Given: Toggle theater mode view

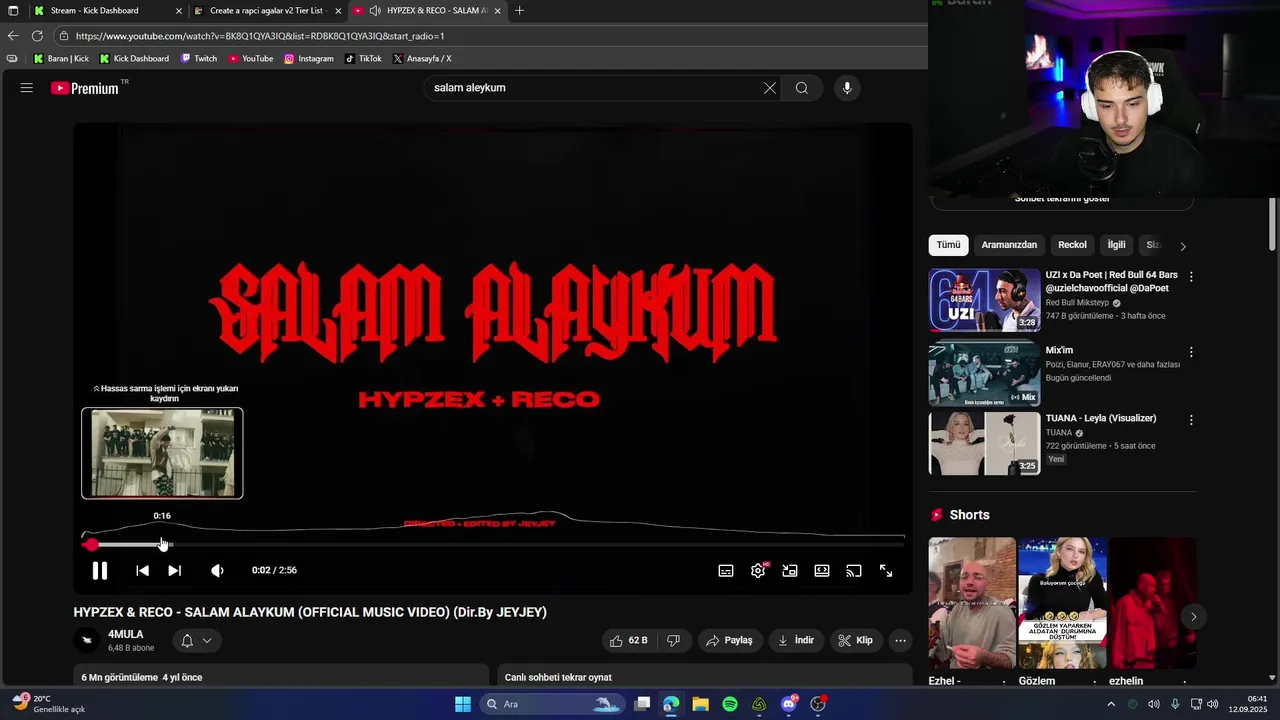Looking at the screenshot, I should click(x=822, y=571).
